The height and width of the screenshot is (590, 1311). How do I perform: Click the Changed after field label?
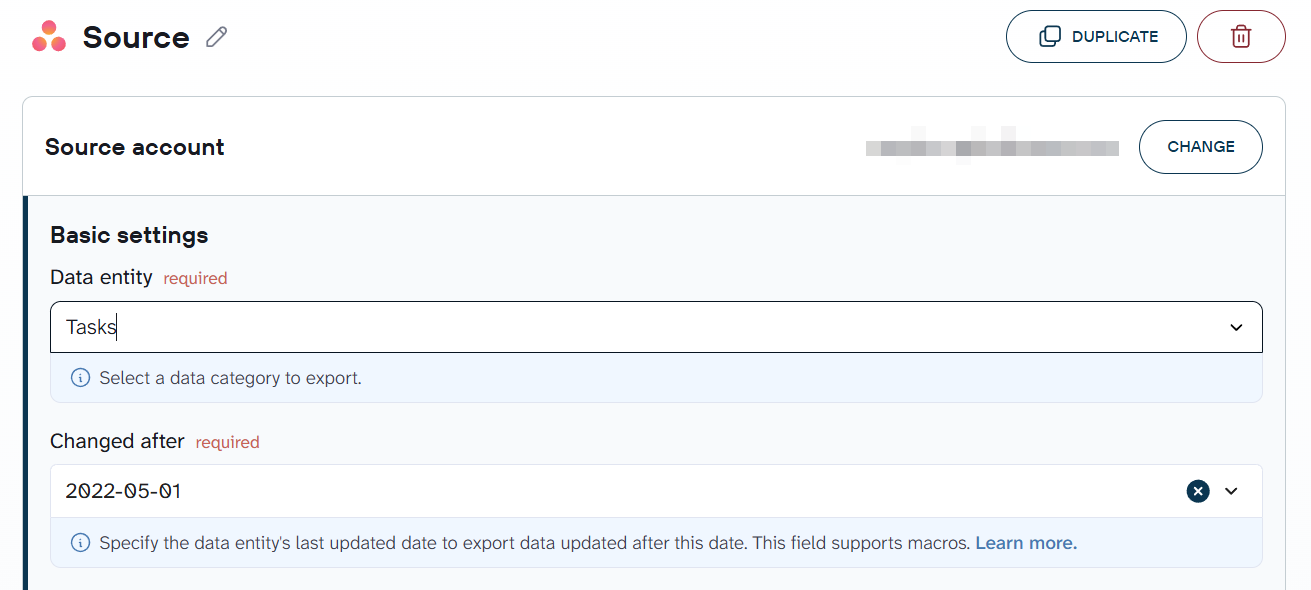click(117, 441)
